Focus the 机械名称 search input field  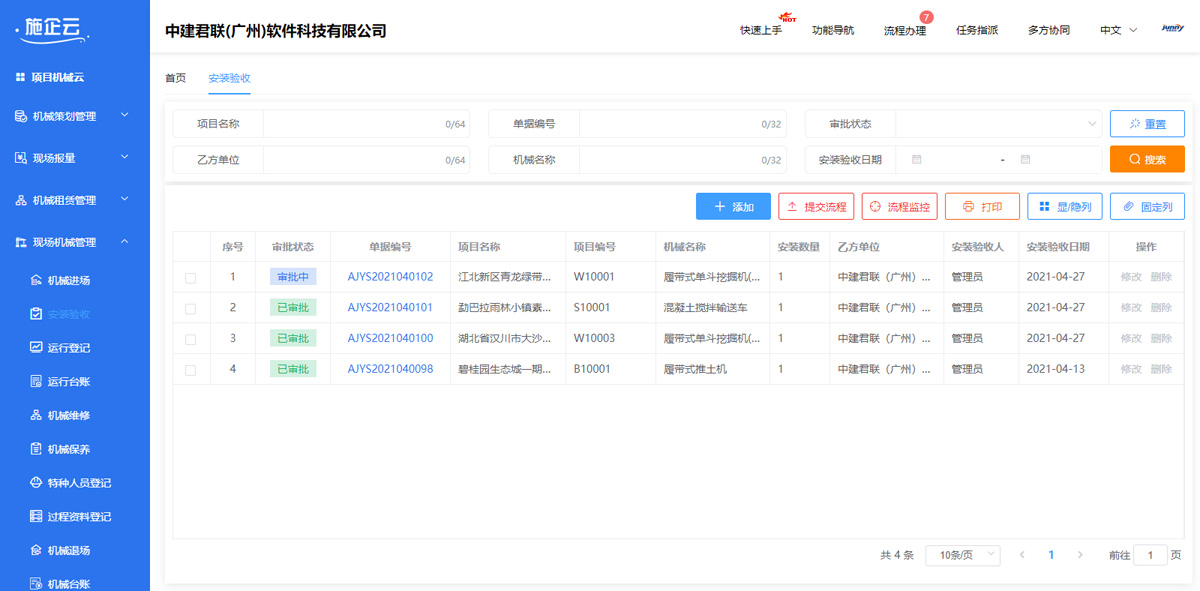point(682,159)
